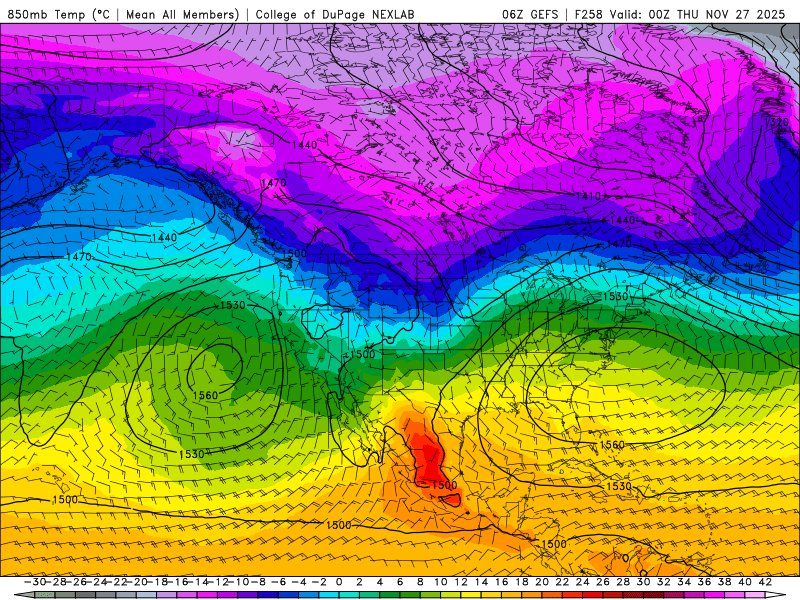Click the '40' color scale label
The height and width of the screenshot is (600, 800).
coord(744,582)
